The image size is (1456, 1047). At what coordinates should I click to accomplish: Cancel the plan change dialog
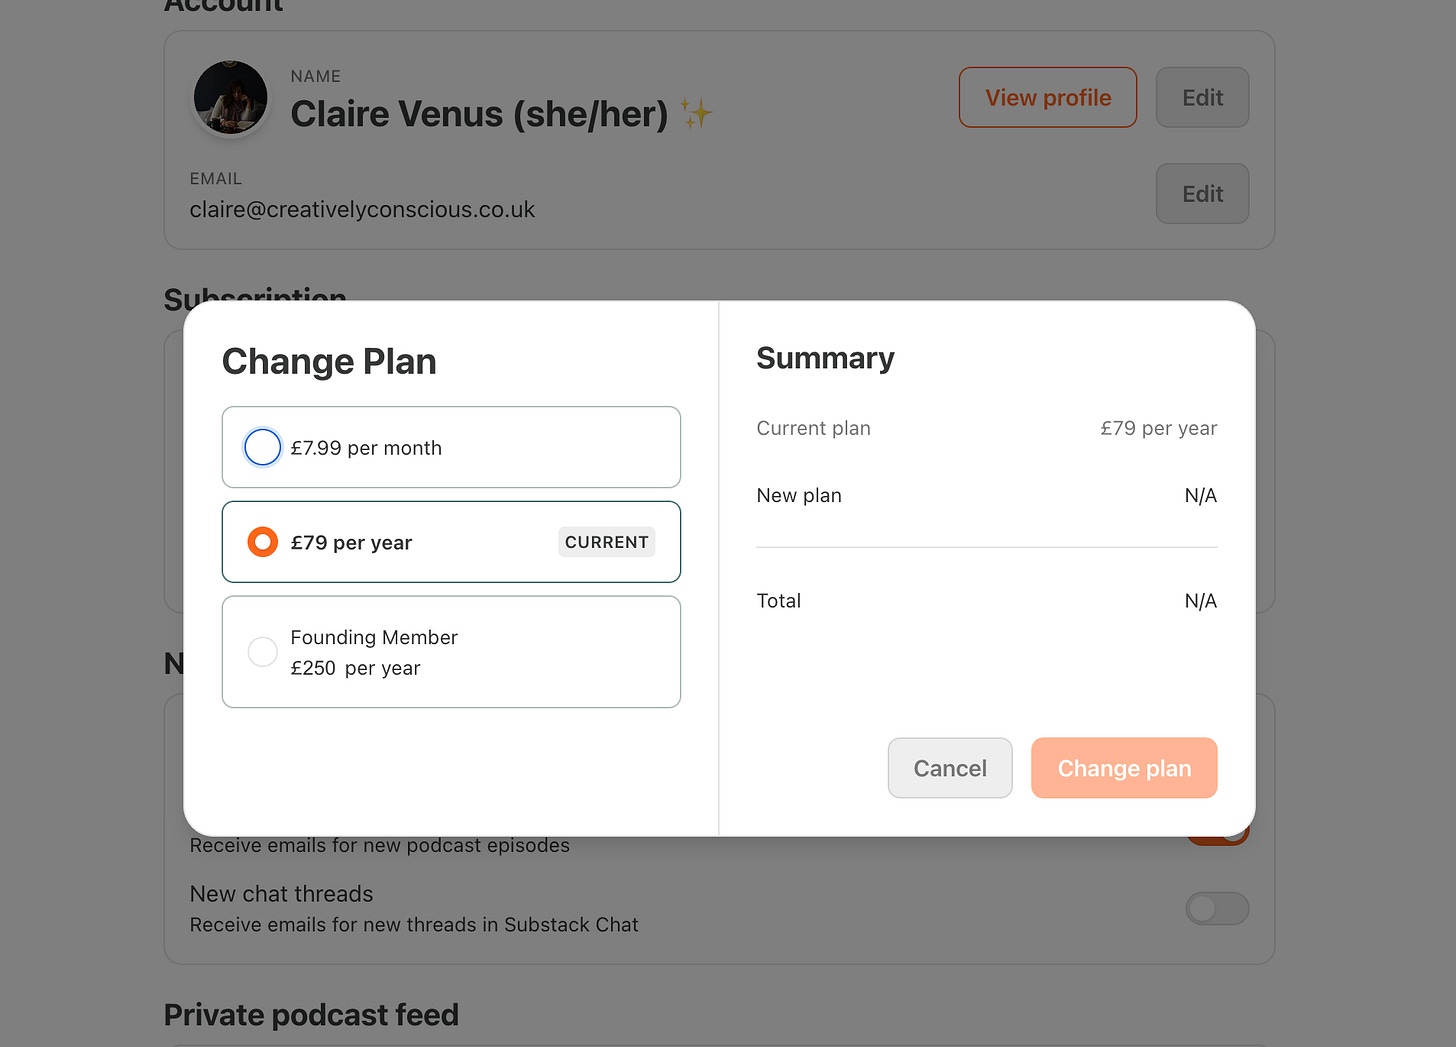(949, 768)
